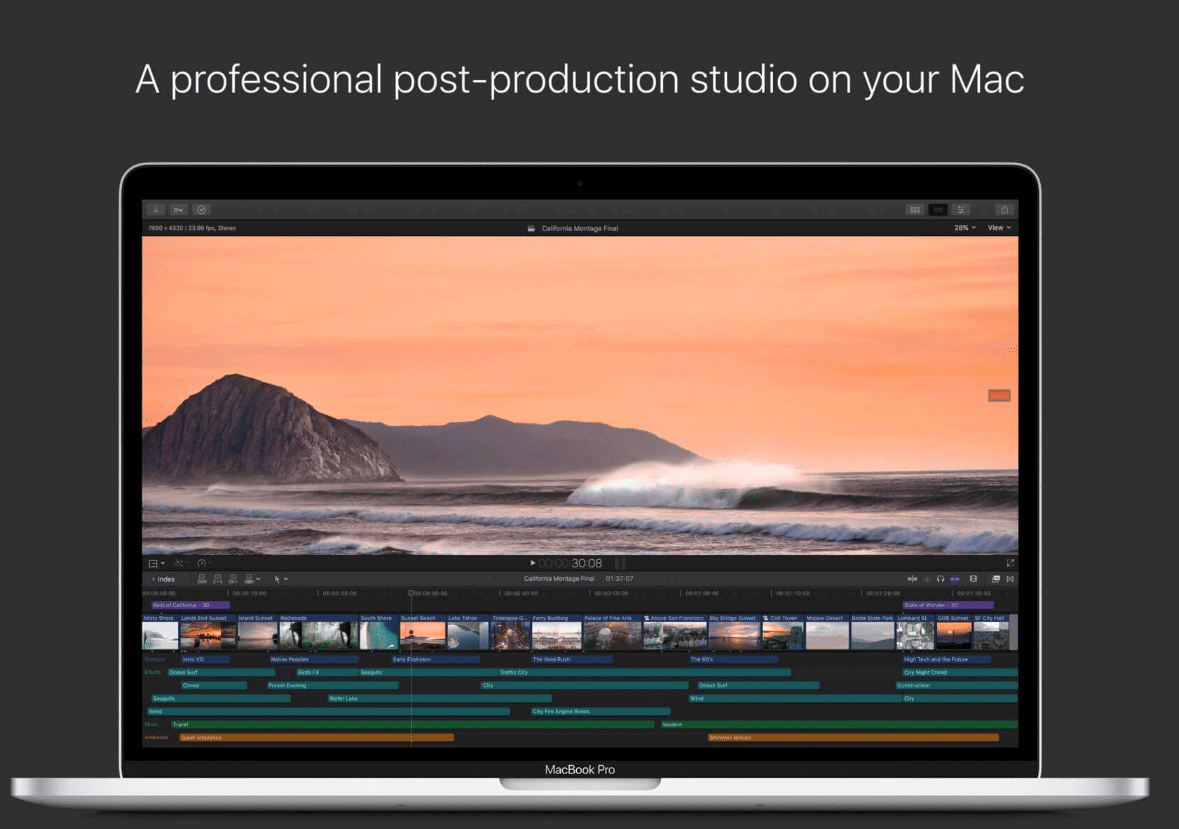Select the Island Sunset clip

pyautogui.click(x=258, y=631)
